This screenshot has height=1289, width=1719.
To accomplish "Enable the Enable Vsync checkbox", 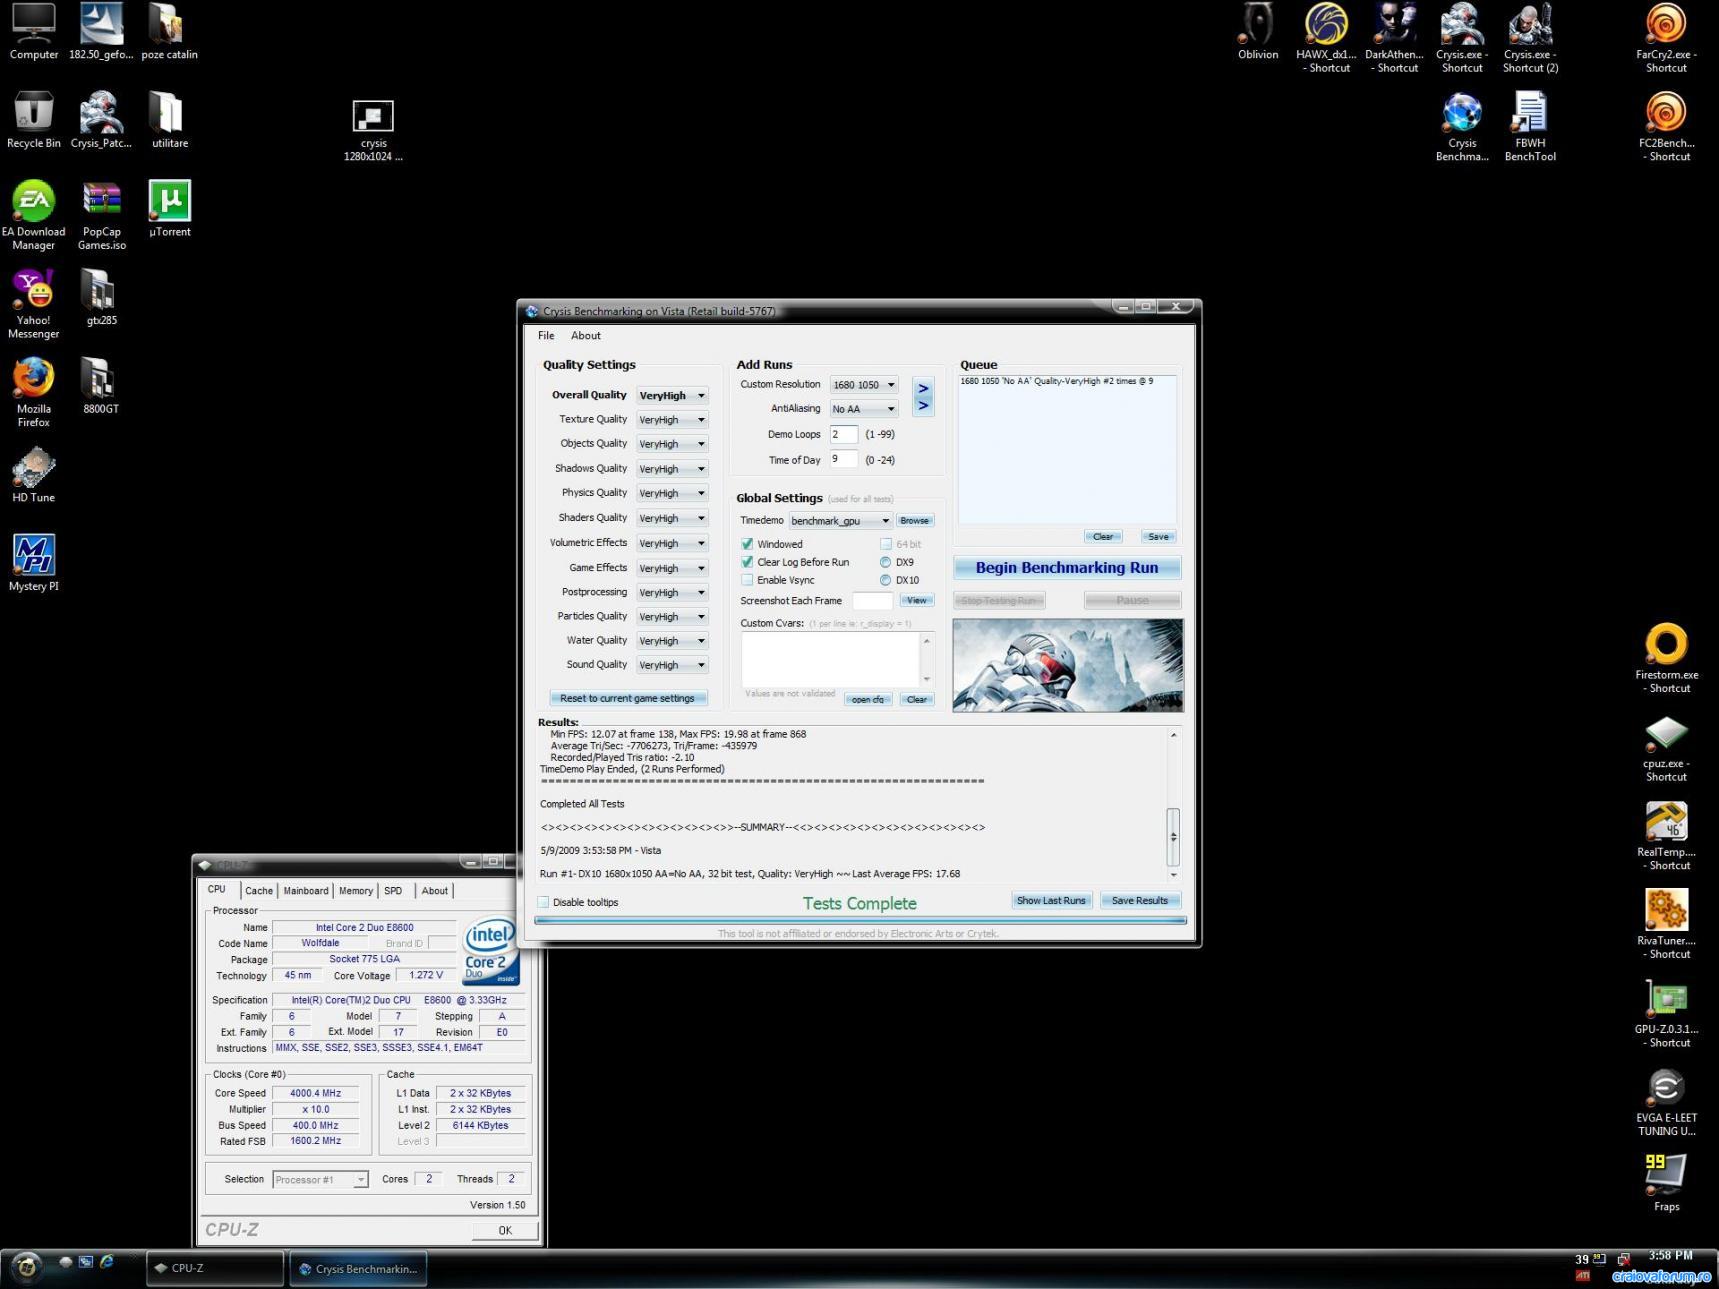I will (747, 580).
